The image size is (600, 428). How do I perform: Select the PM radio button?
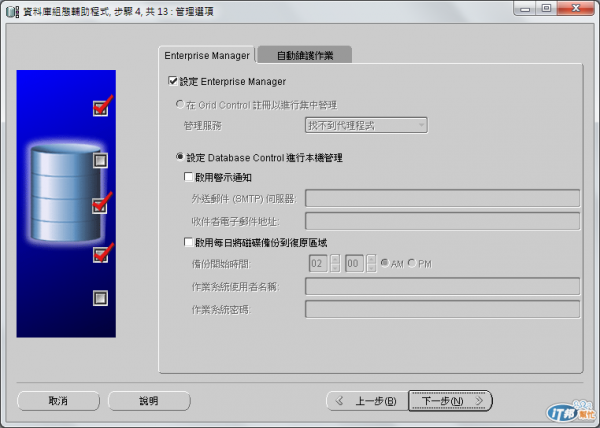(412, 263)
